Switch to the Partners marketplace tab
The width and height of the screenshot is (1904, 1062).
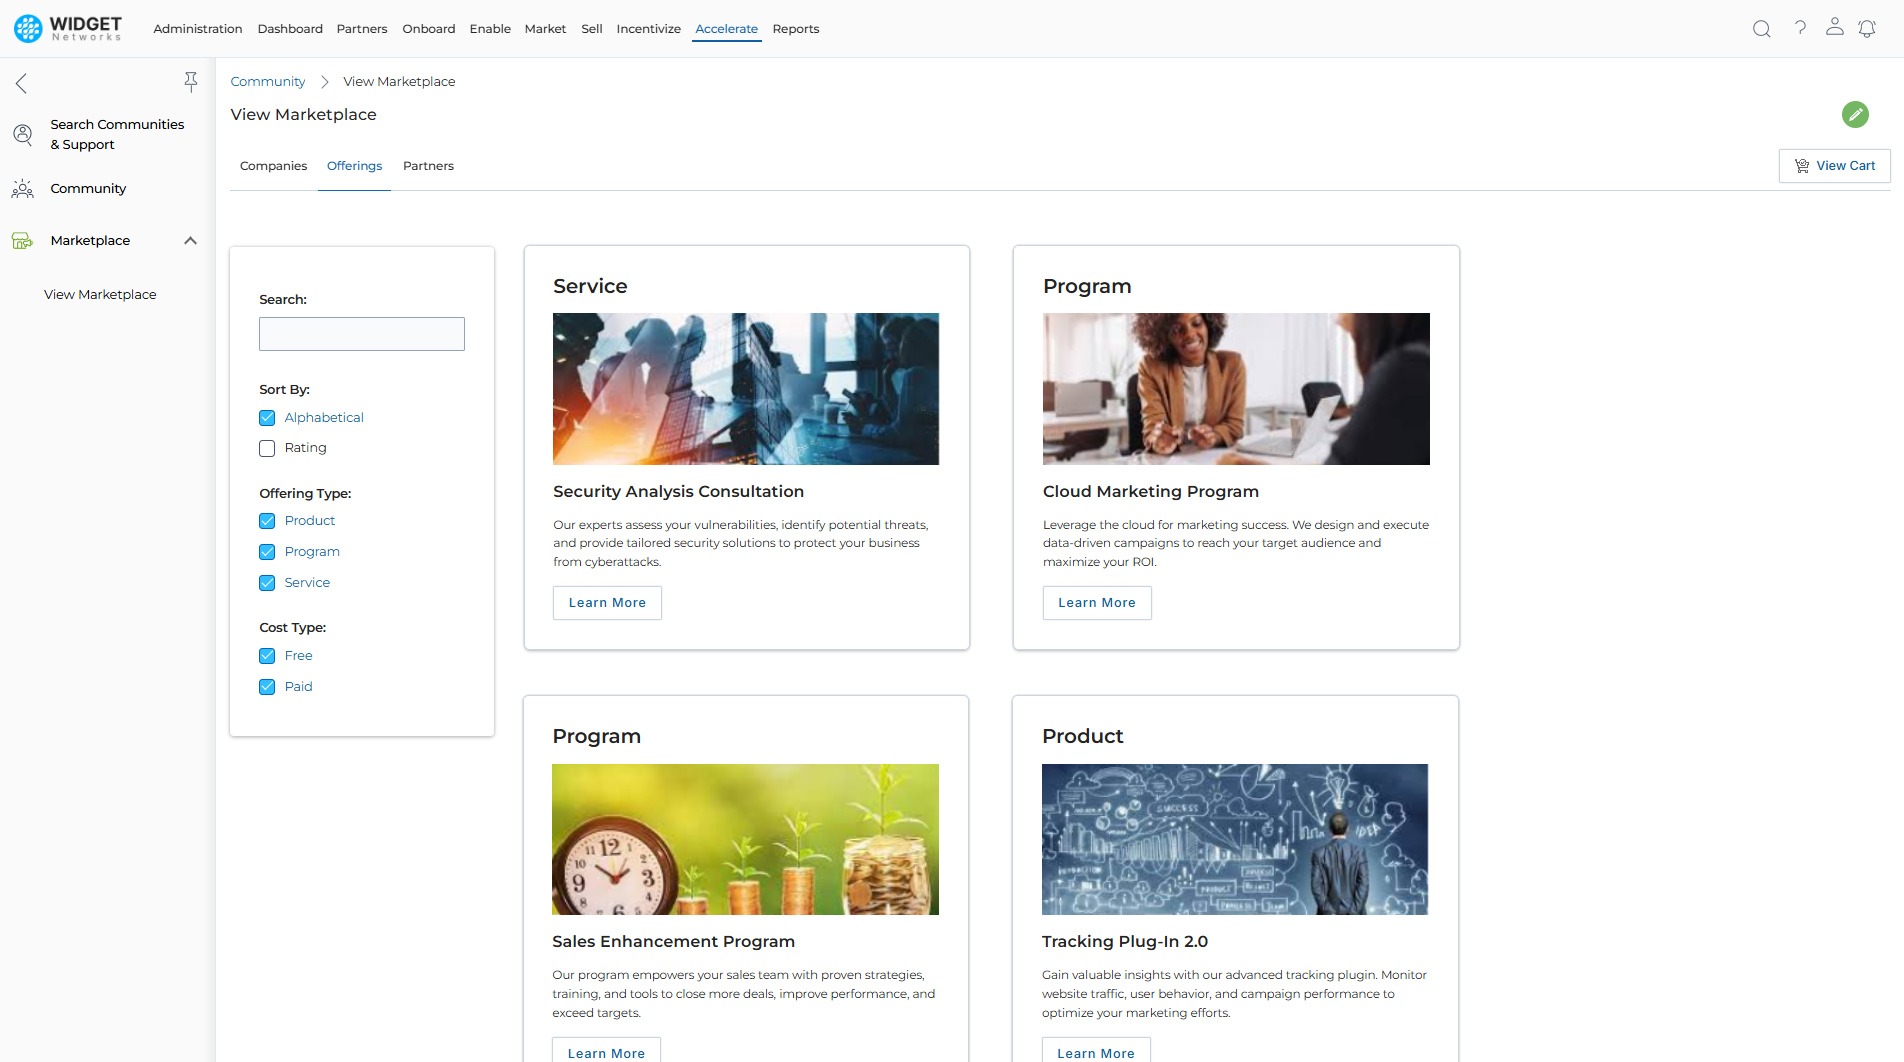coord(428,166)
